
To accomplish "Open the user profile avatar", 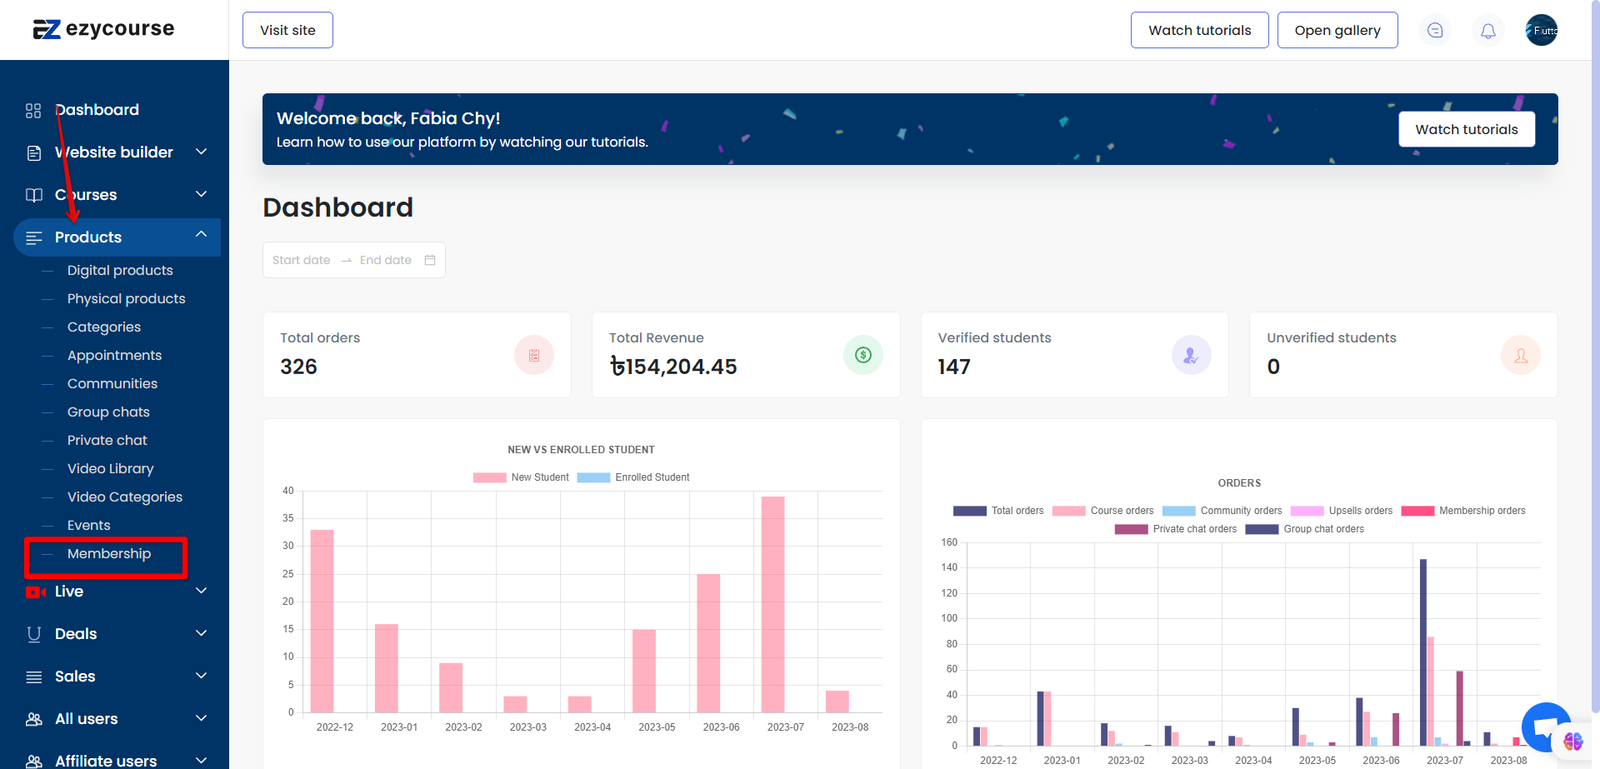I will click(x=1541, y=30).
